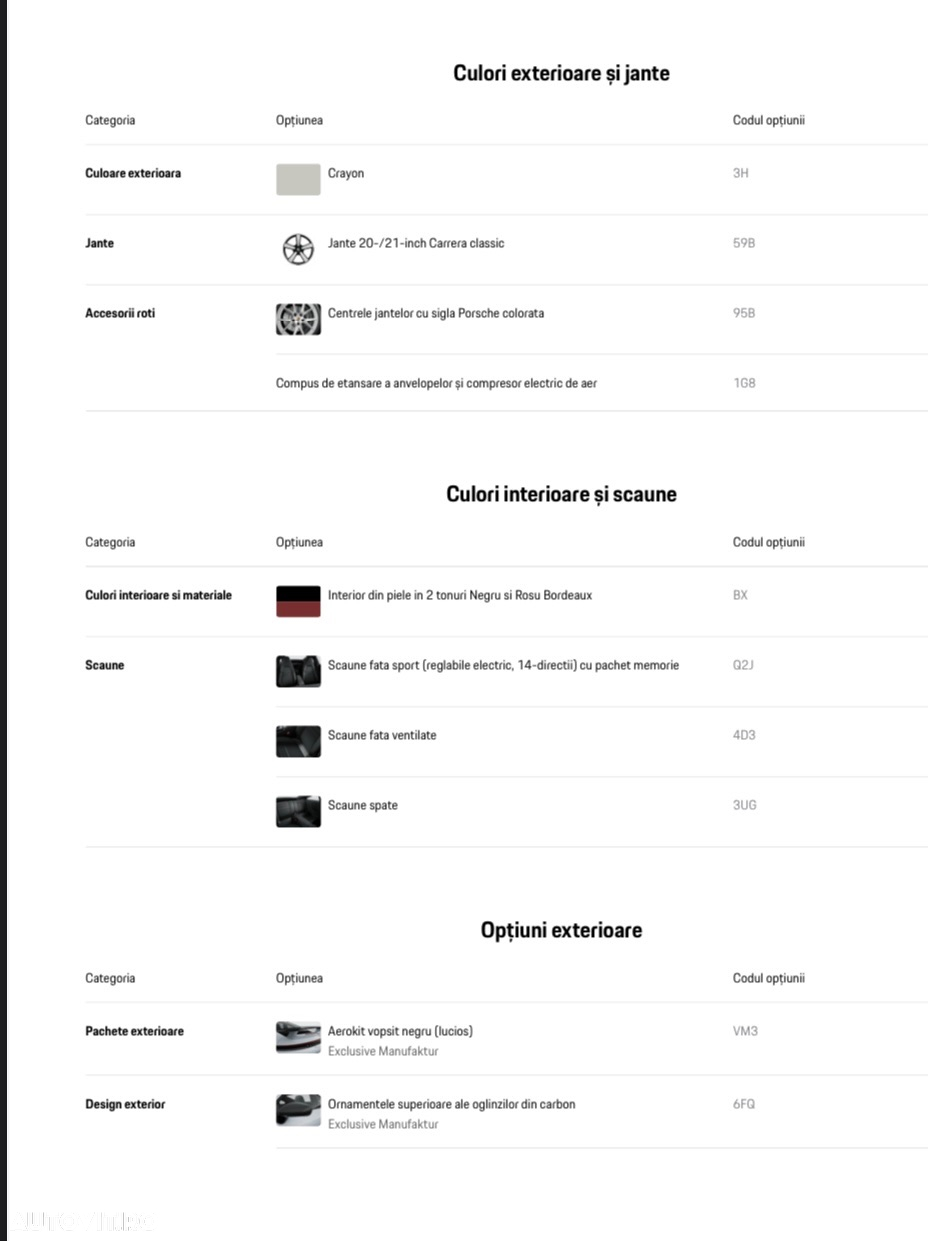Click Exclusive Manufaktur label under Aerokit
Image resolution: width=928 pixels, height=1241 pixels.
pyautogui.click(x=383, y=1051)
